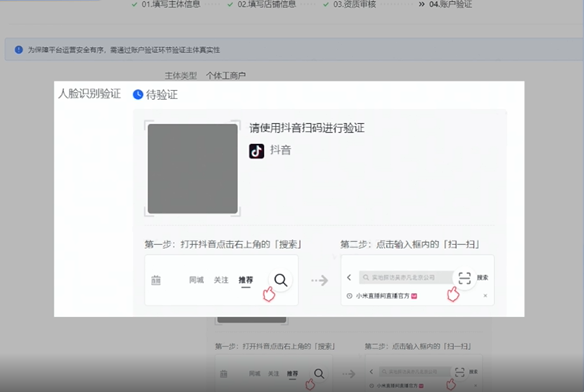Viewport: 584px width, 392px height.
Task: Select the 关注 tab on the background page
Action: pos(274,373)
